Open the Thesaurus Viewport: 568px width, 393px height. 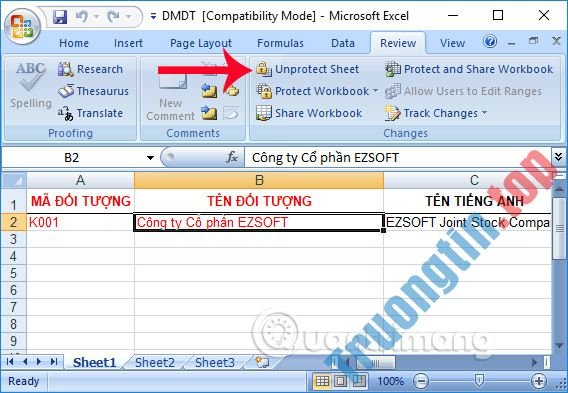(93, 91)
